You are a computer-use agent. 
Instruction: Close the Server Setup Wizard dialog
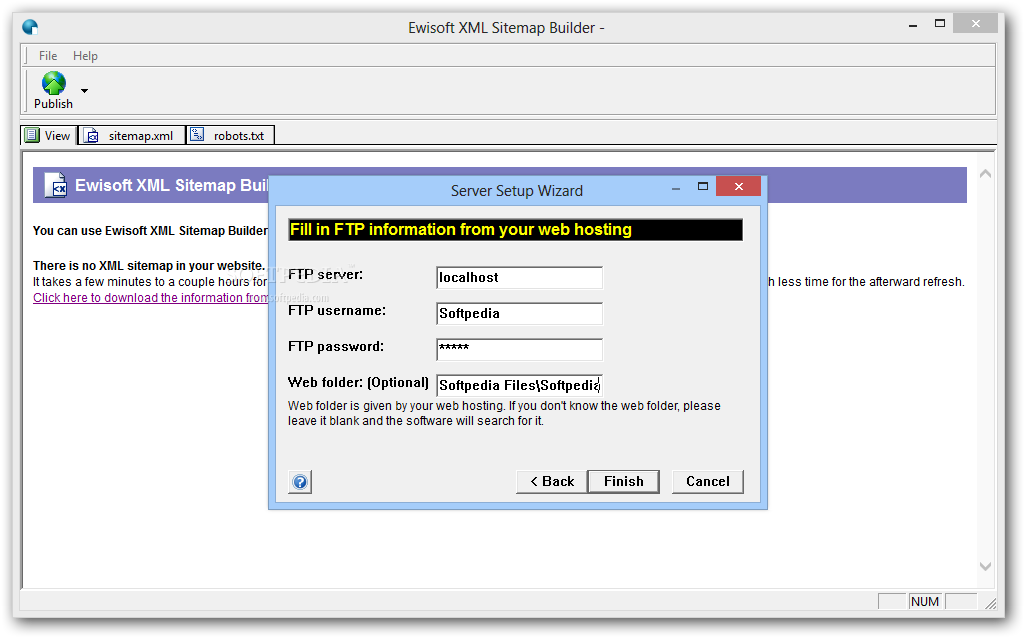tap(738, 186)
